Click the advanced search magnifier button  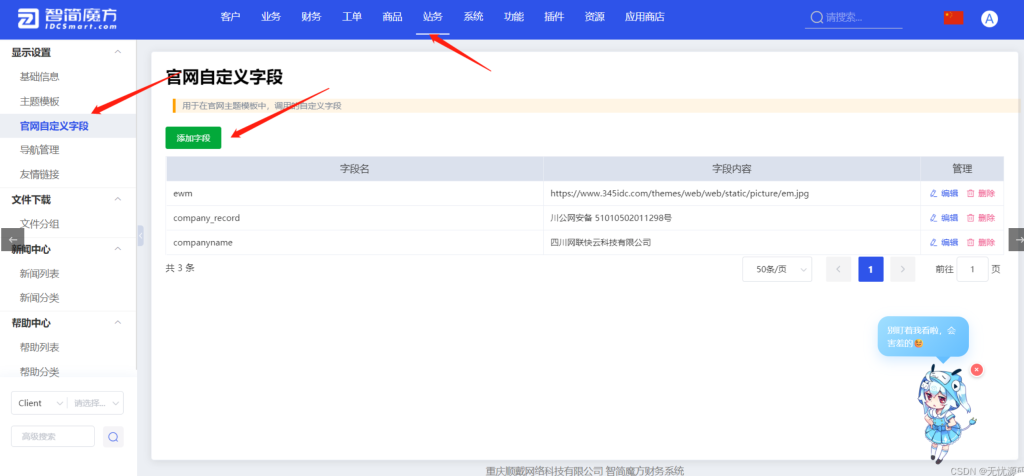113,437
